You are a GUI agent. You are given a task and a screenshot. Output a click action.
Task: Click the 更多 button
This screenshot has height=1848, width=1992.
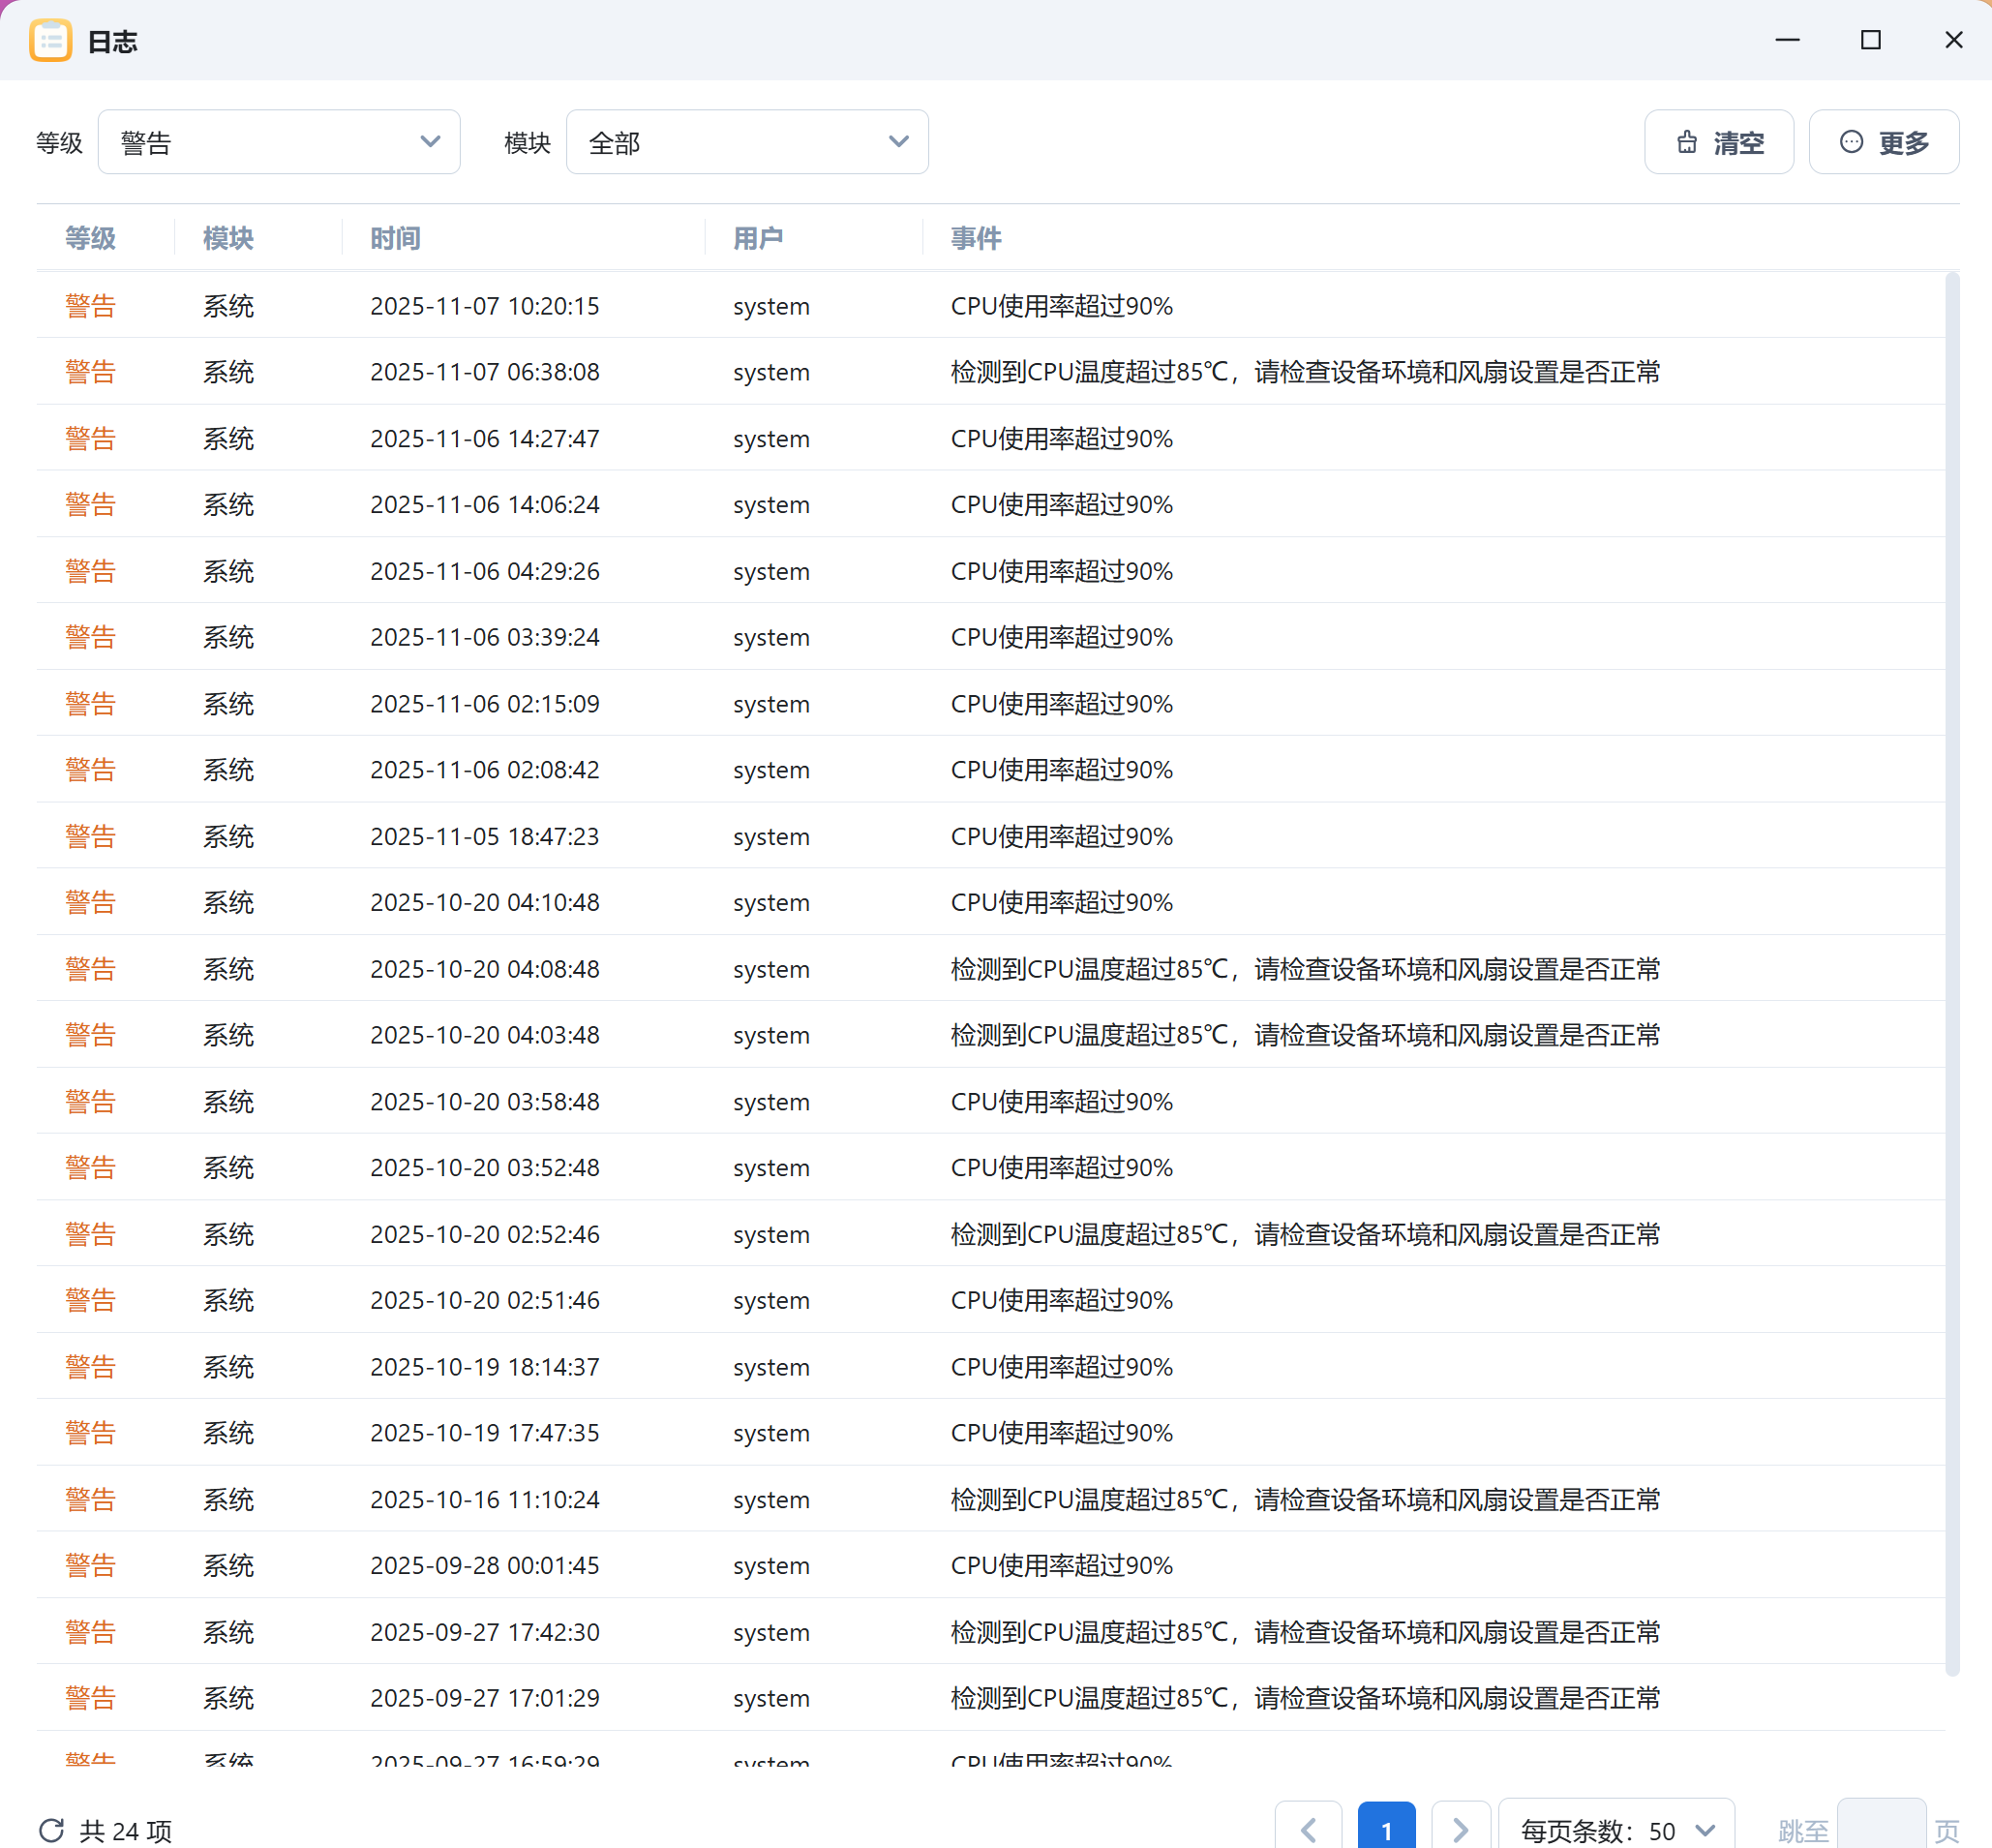[x=1883, y=142]
